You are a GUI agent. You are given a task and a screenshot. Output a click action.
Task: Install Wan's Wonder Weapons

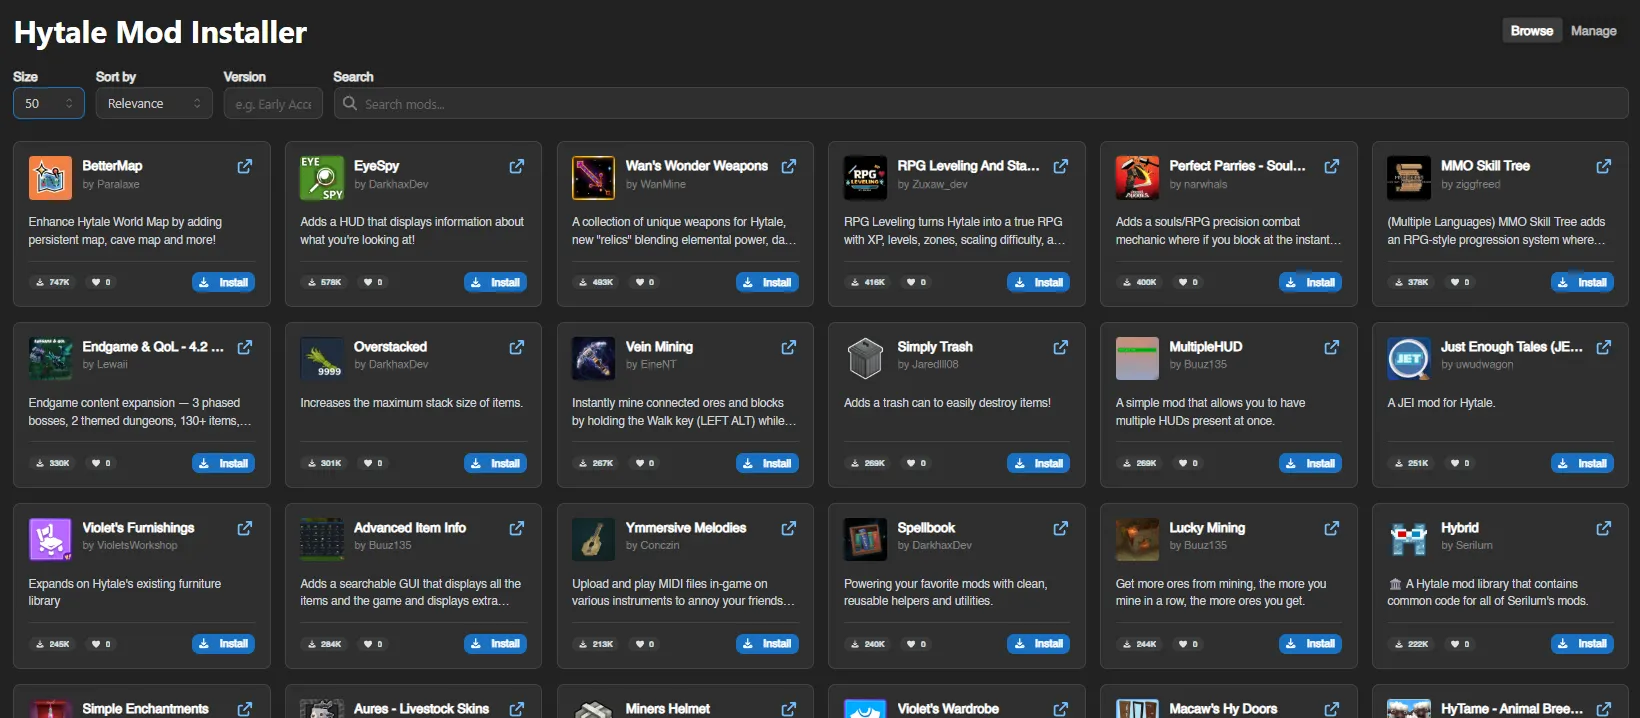(767, 283)
